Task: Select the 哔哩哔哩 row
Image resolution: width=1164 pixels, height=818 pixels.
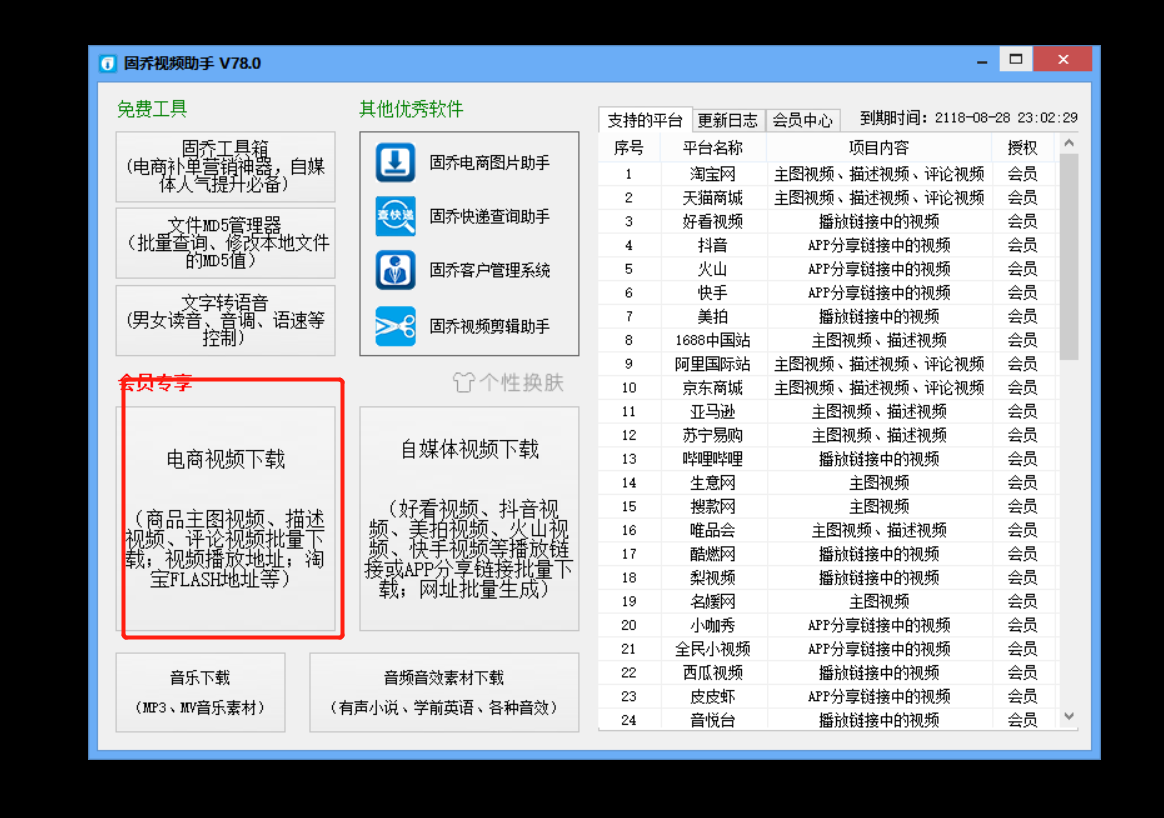Action: point(828,459)
